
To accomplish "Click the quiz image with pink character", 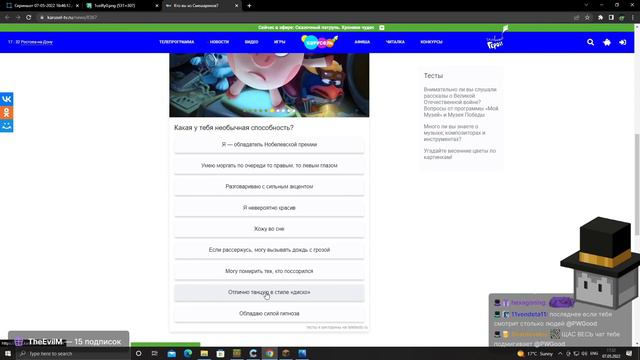I will click(x=269, y=85).
